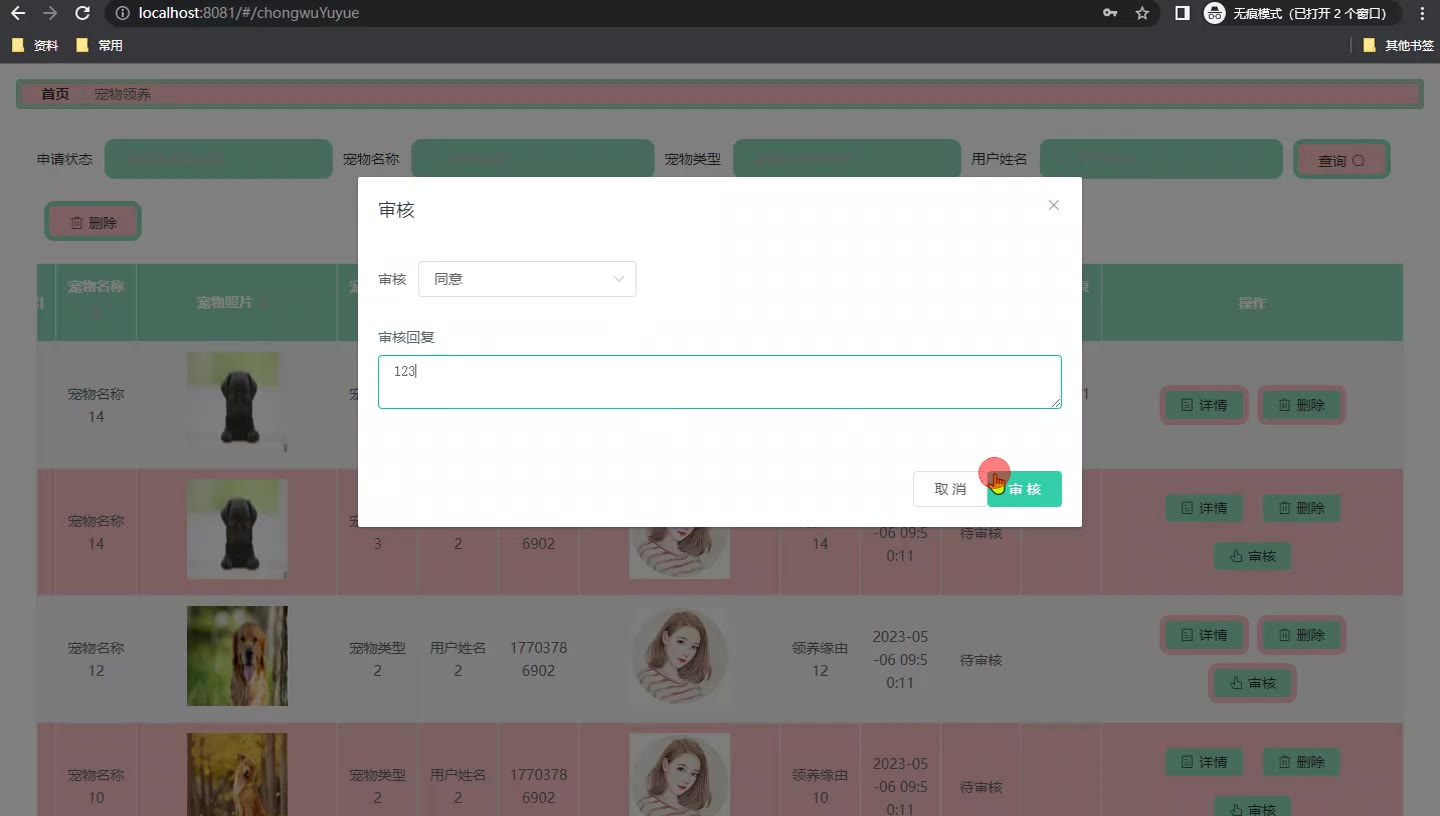1440x816 pixels.
Task: Reload the current page
Action: click(83, 13)
